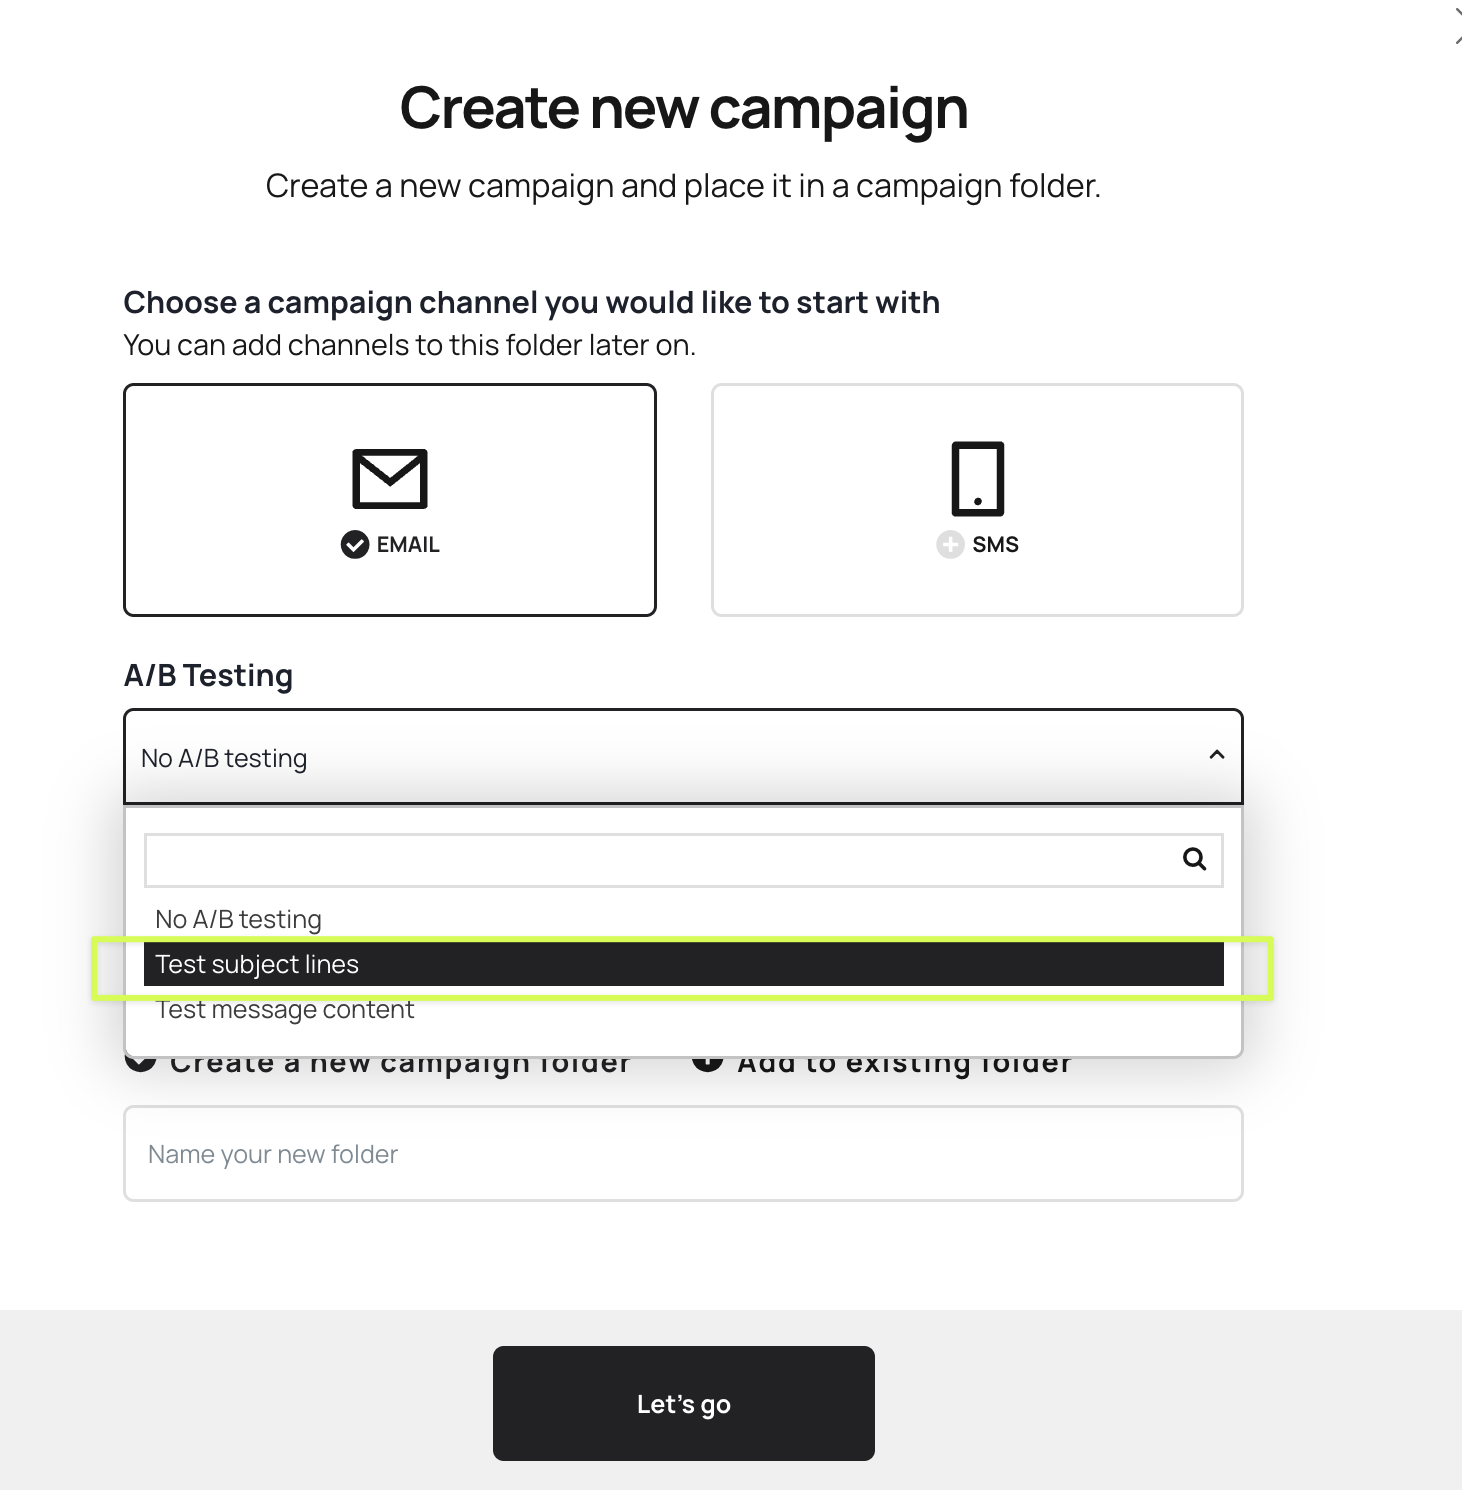
Task: Select the EMAIL channel card
Action: pyautogui.click(x=390, y=500)
